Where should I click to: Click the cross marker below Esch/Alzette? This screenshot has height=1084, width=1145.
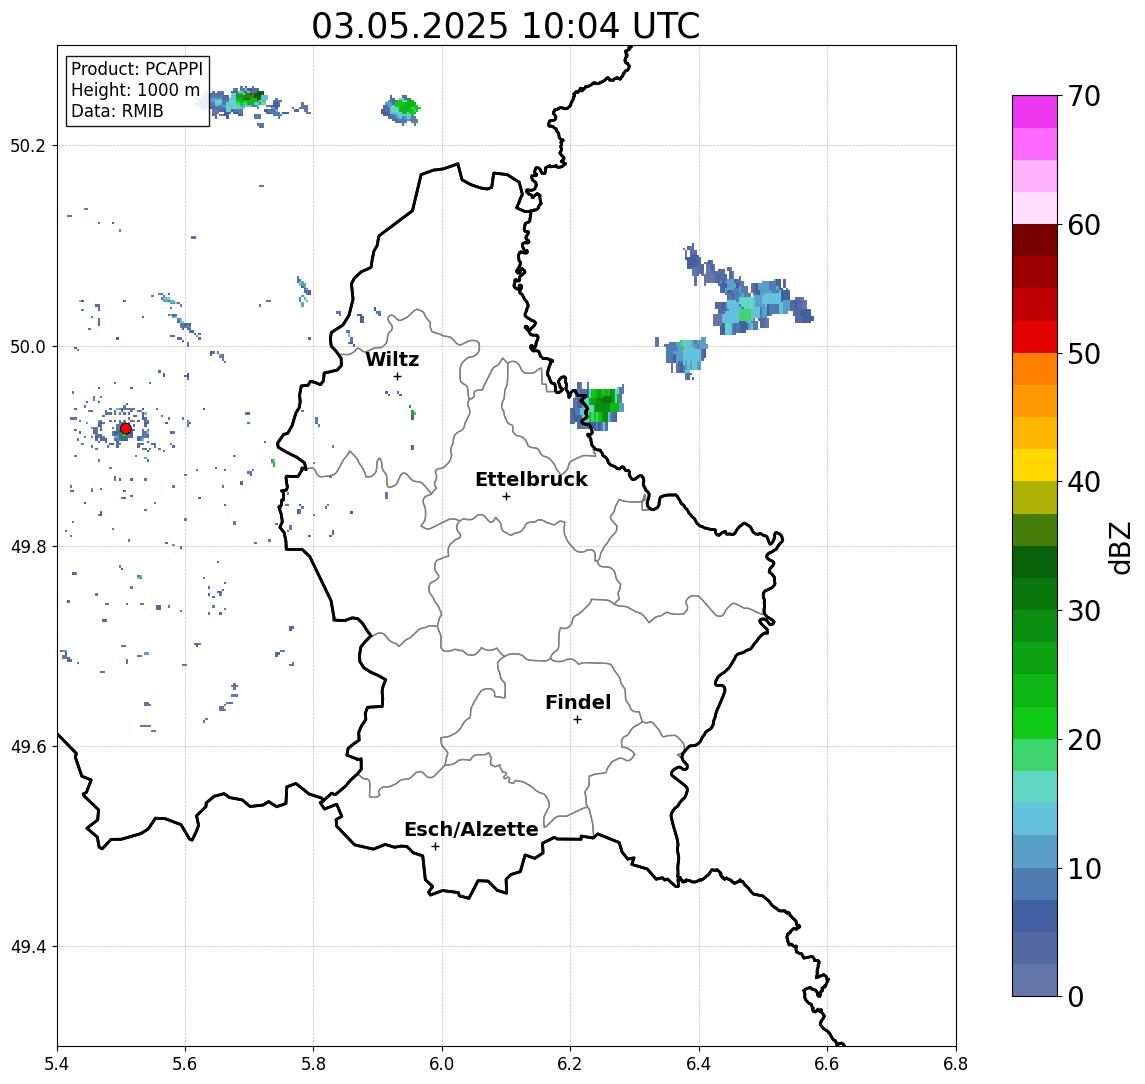[x=435, y=847]
